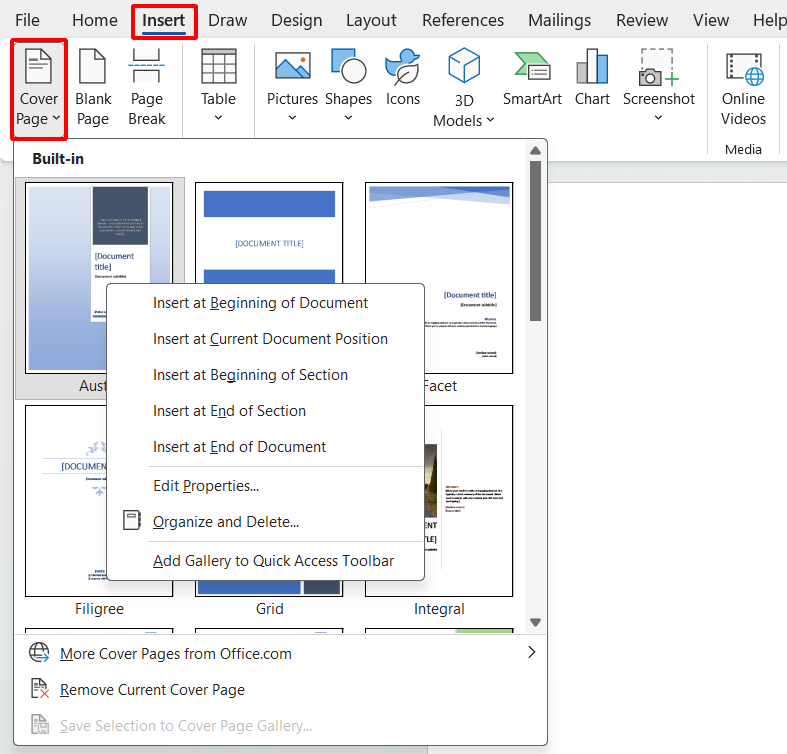Select the Facet cover page thumbnail
The image size is (787, 754).
(439, 278)
